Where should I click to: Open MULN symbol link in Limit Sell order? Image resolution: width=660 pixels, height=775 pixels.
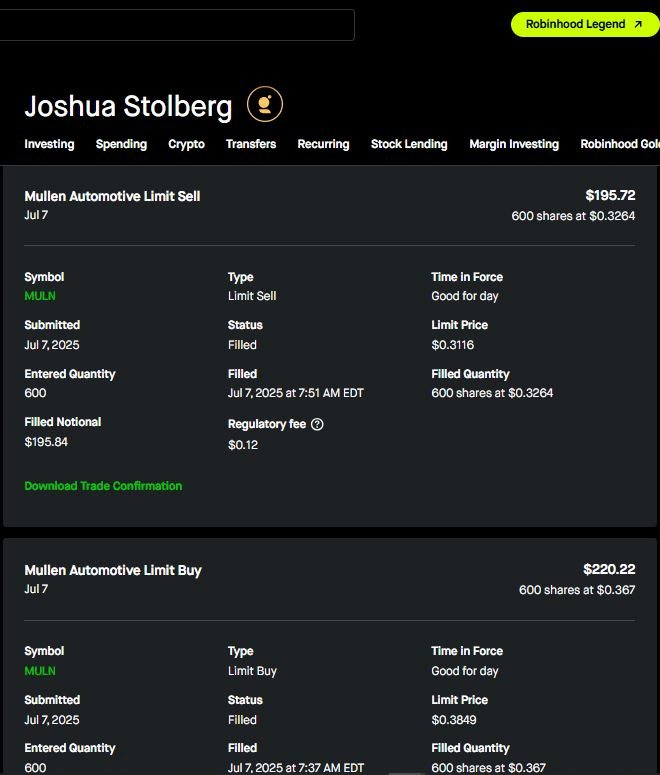[40, 296]
